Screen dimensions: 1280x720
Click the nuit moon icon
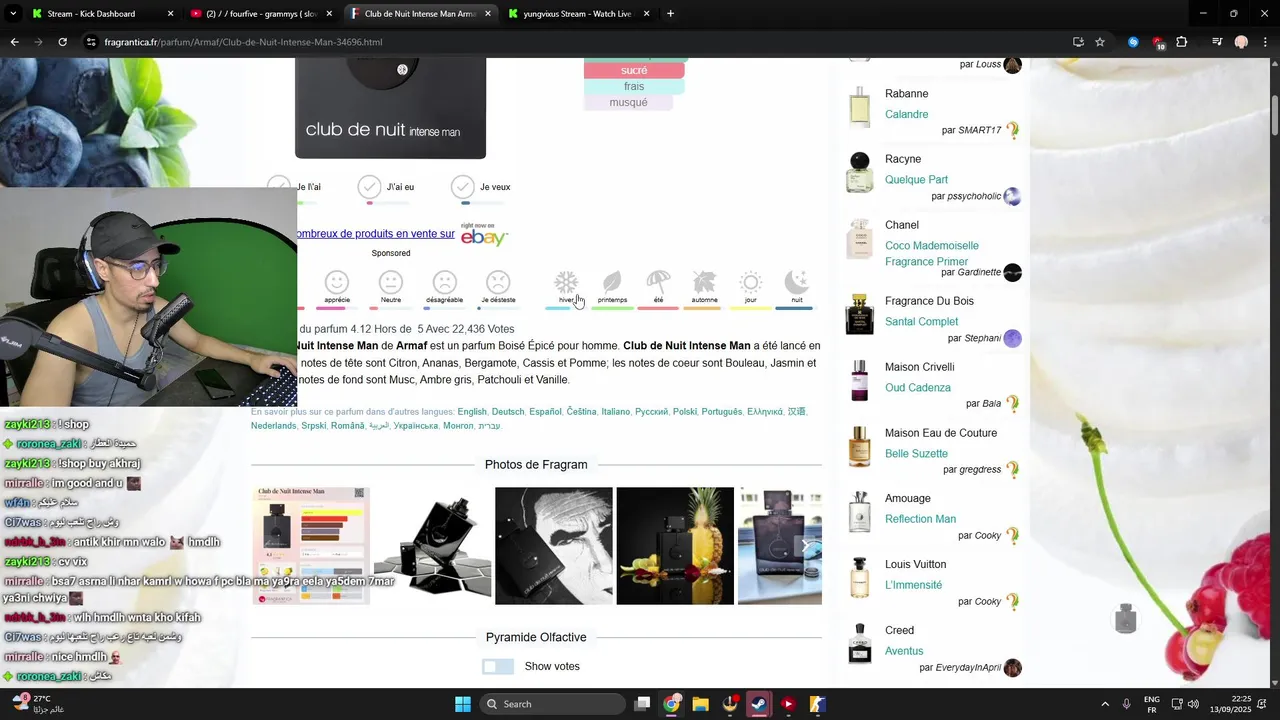(x=797, y=283)
